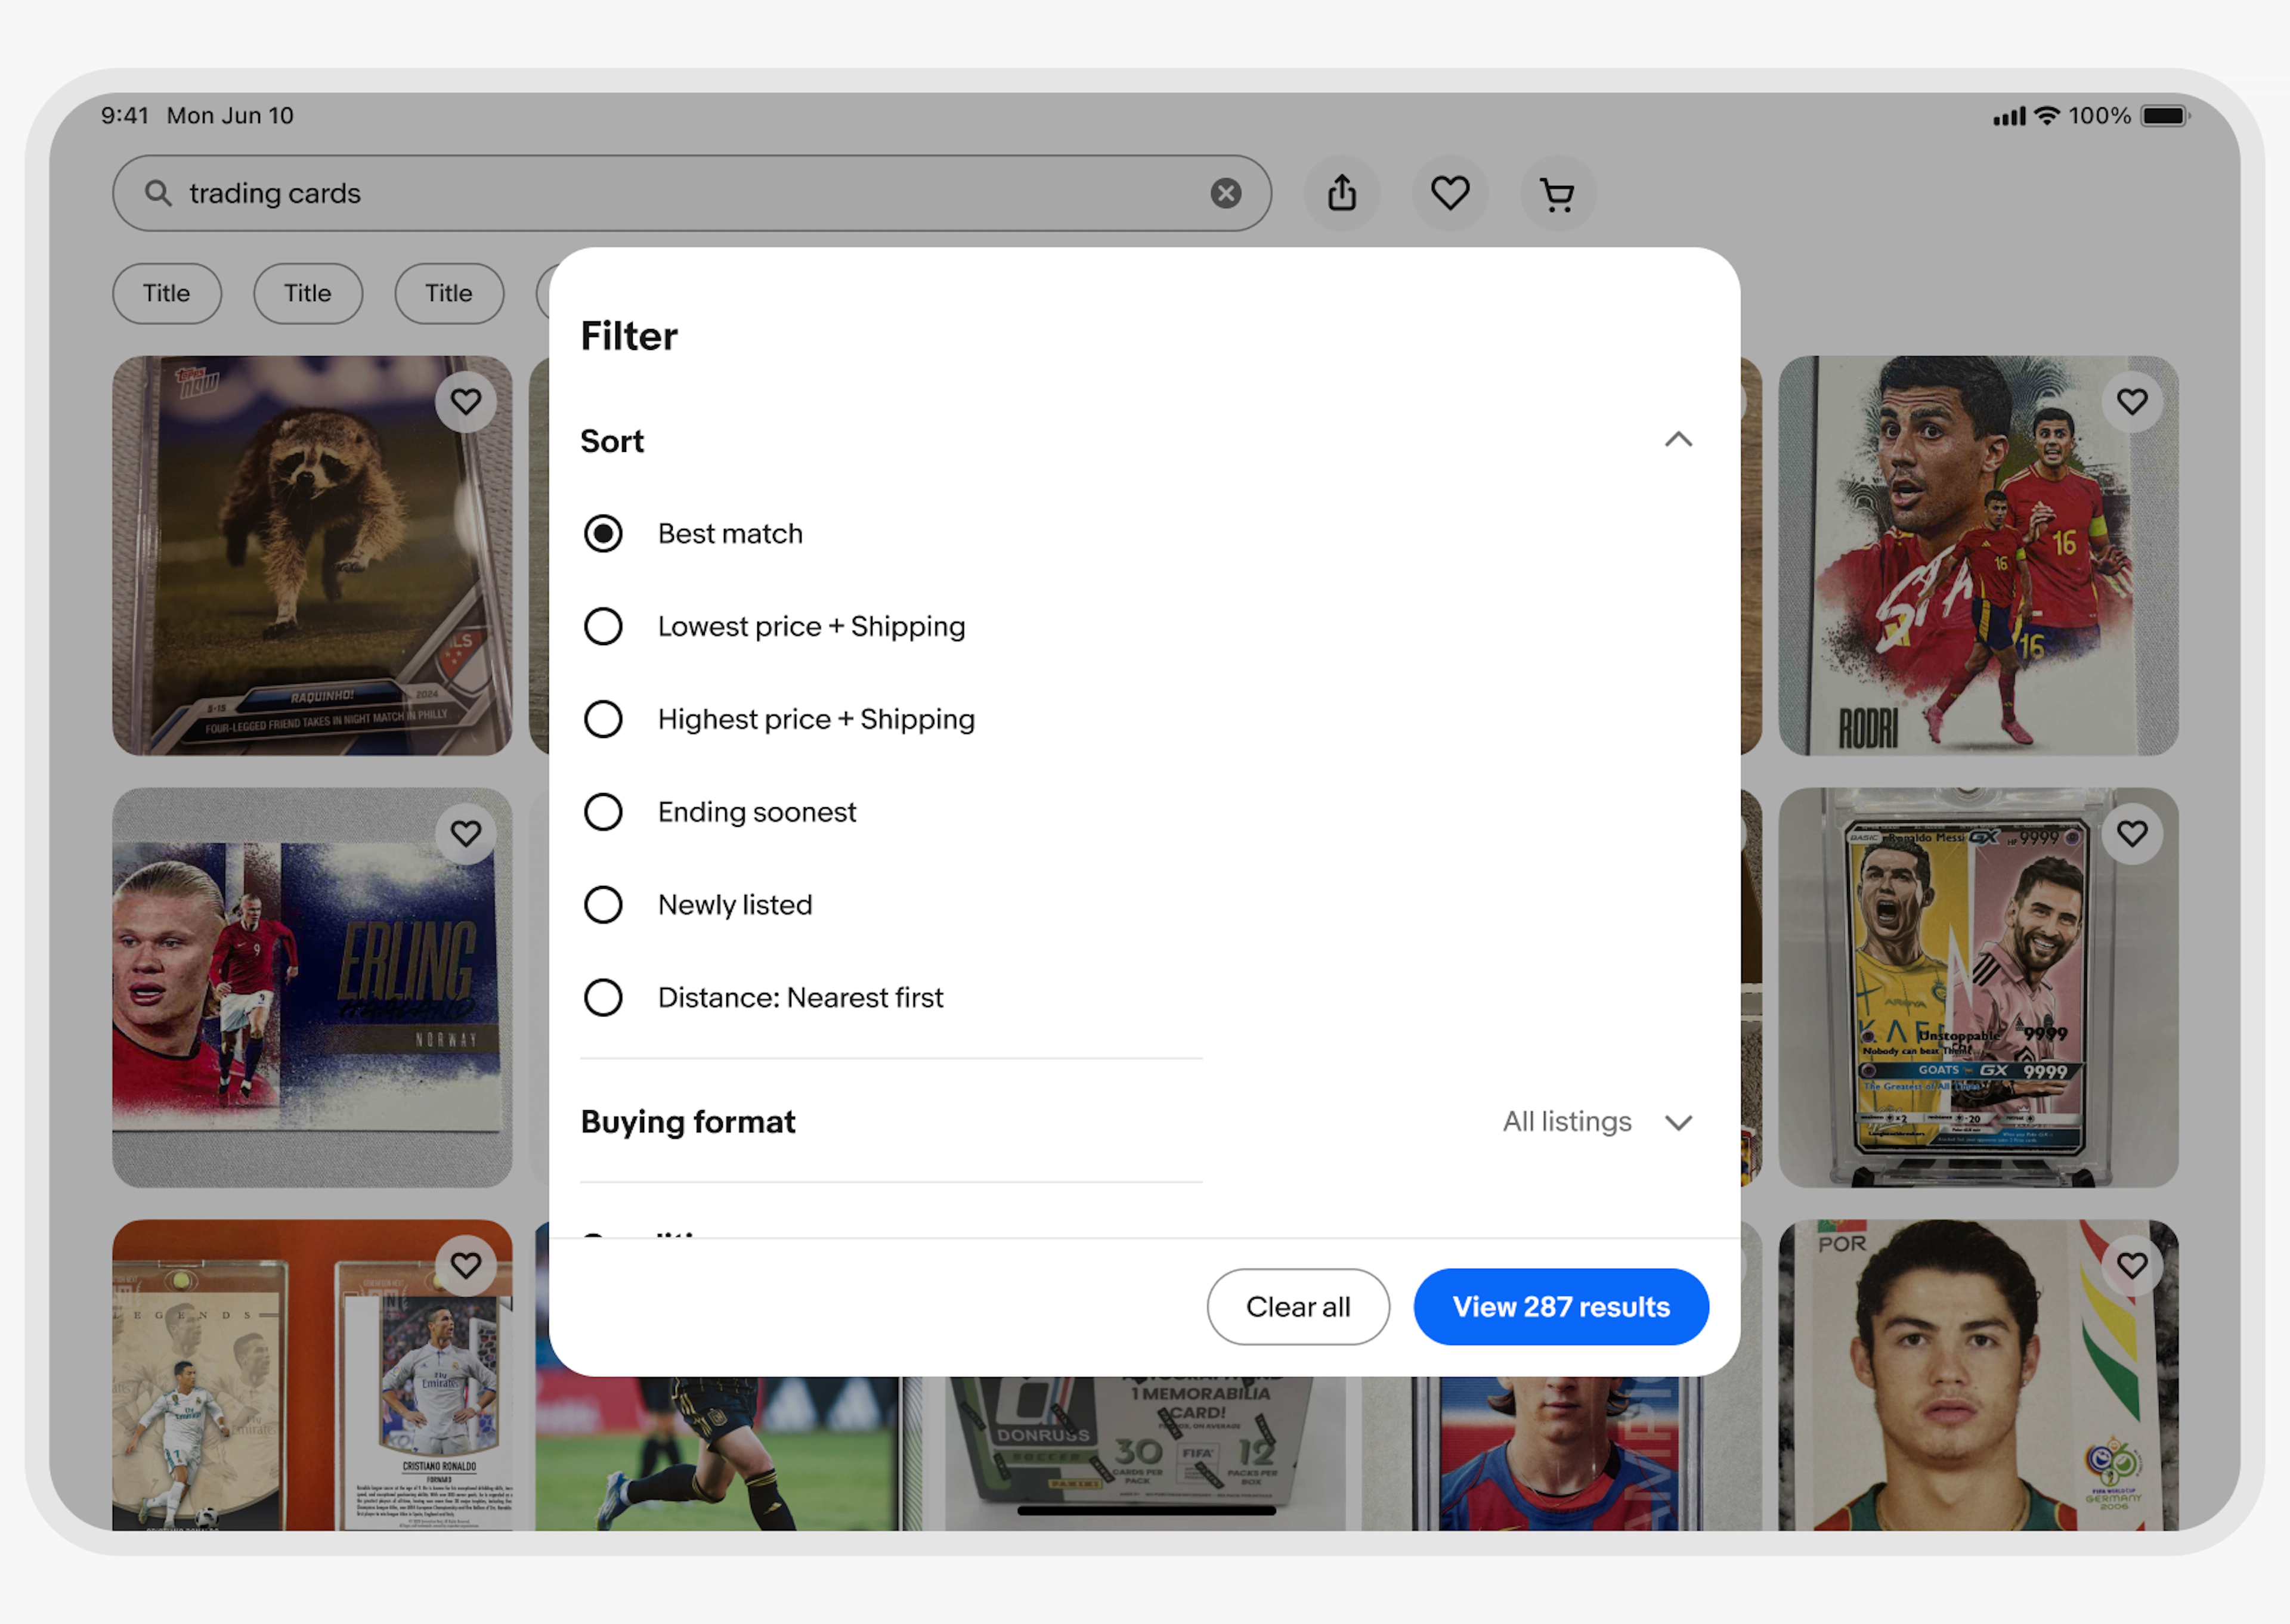The image size is (2290, 1624).
Task: Select Highest price + Shipping sort option
Action: tap(603, 719)
